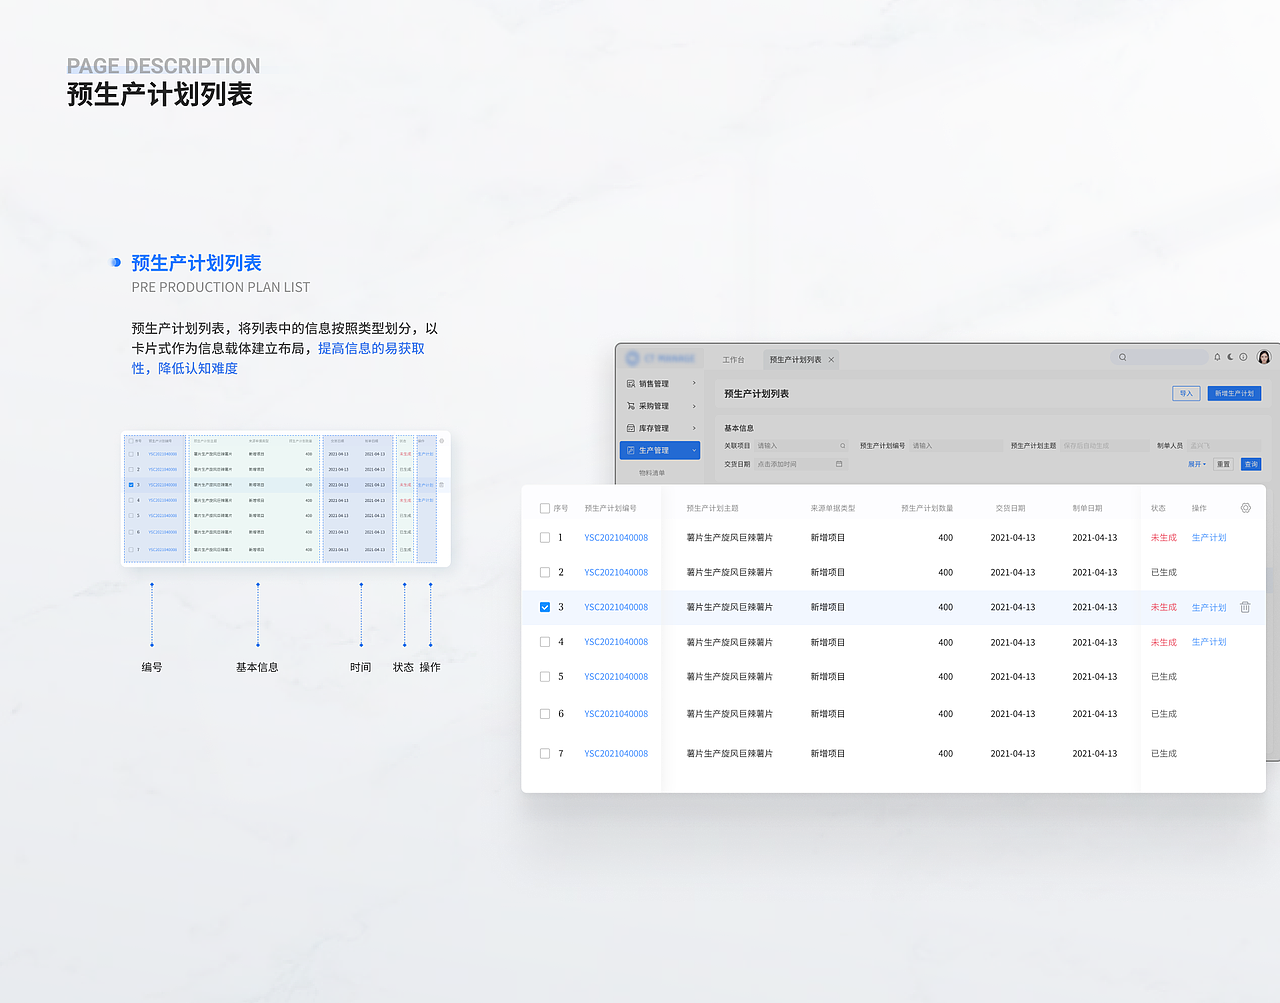1280x1003 pixels.
Task: Check the checkbox on row 1
Action: point(544,537)
